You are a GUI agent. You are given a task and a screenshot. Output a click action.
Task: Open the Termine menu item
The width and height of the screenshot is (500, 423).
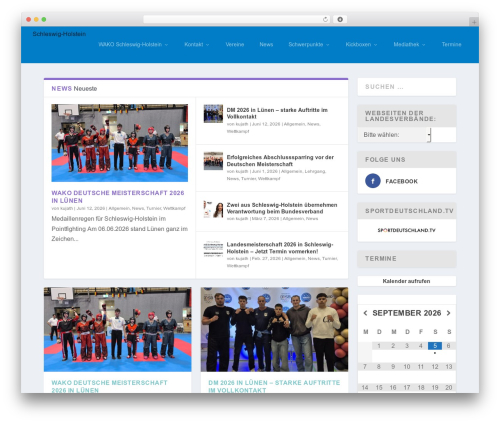(451, 44)
